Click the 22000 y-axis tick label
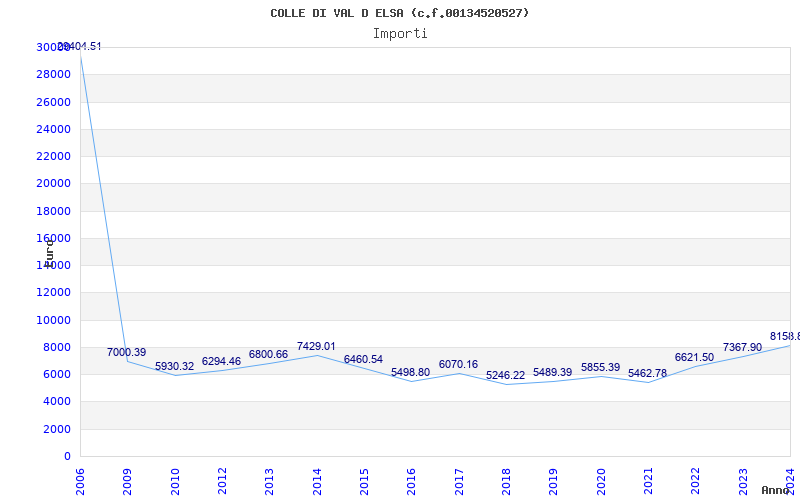Viewport: 800px width, 500px height. point(54,156)
